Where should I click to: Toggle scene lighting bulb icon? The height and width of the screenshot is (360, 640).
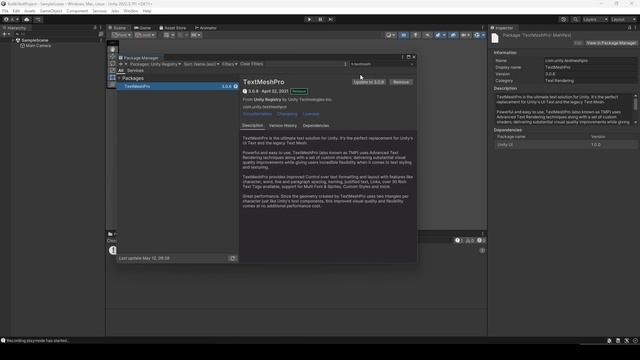click(416, 35)
